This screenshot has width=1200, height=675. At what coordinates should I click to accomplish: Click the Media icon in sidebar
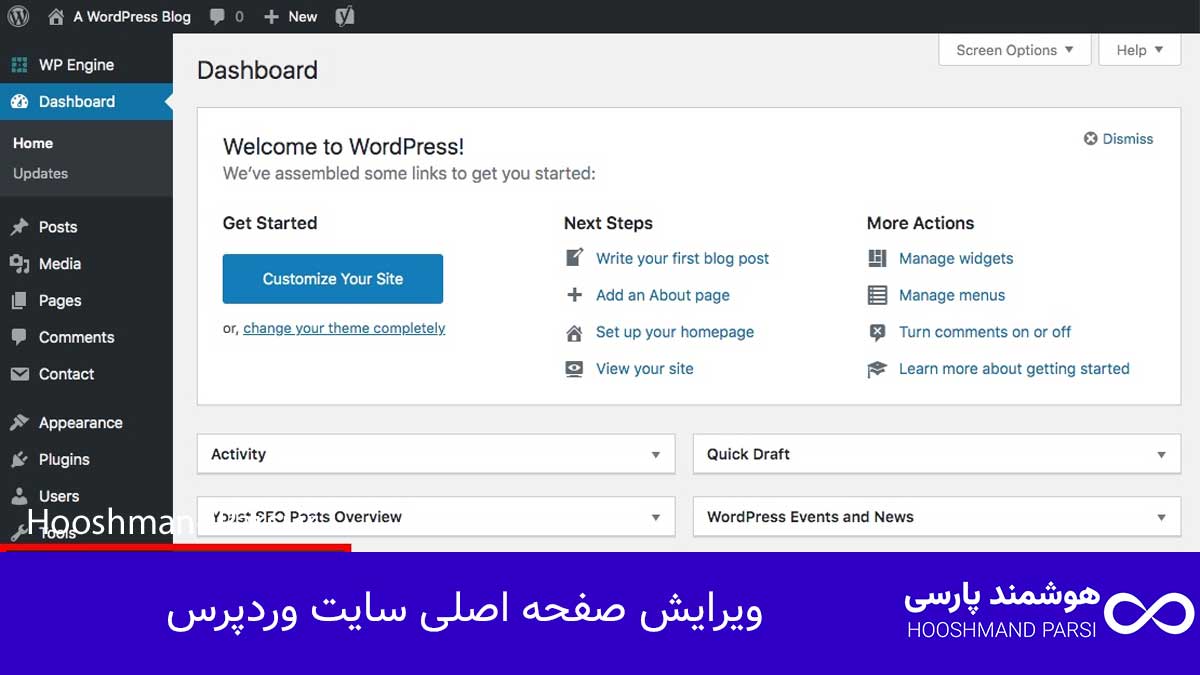pos(19,264)
